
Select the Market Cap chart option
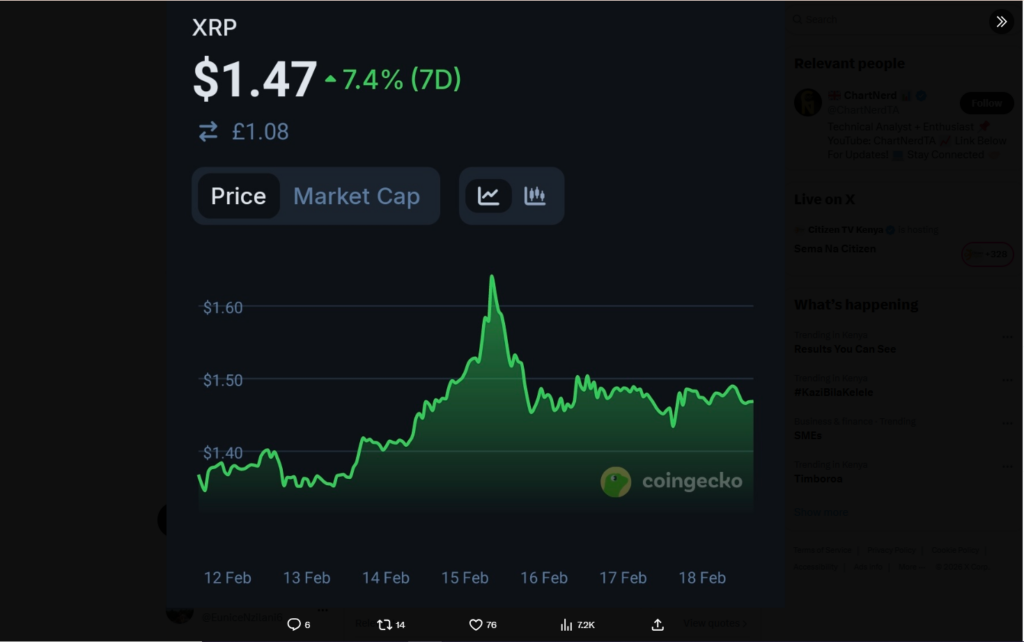[356, 196]
